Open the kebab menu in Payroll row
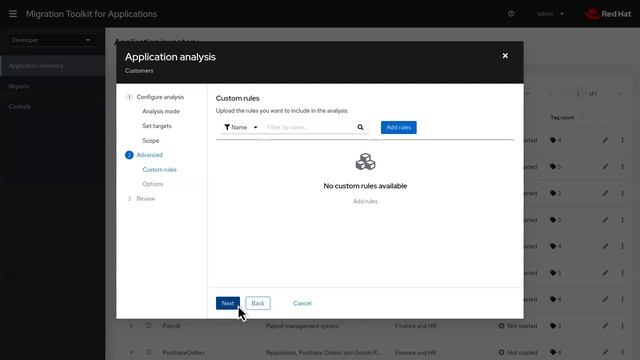The image size is (640, 360). tap(622, 326)
